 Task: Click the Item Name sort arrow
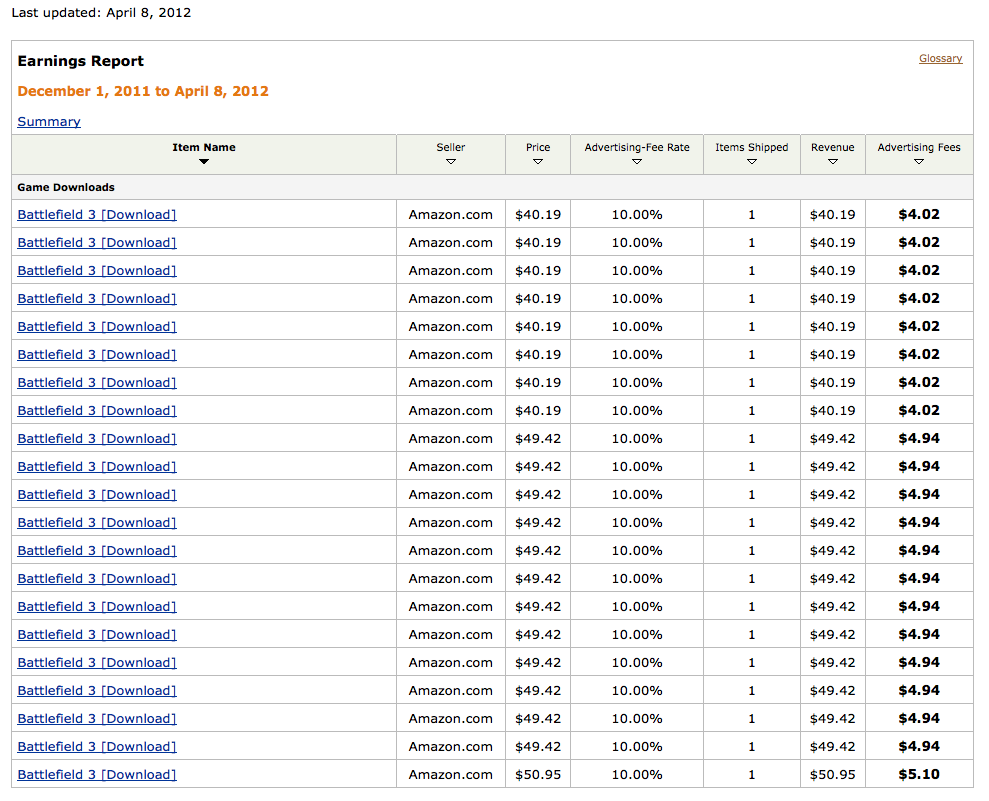203,162
